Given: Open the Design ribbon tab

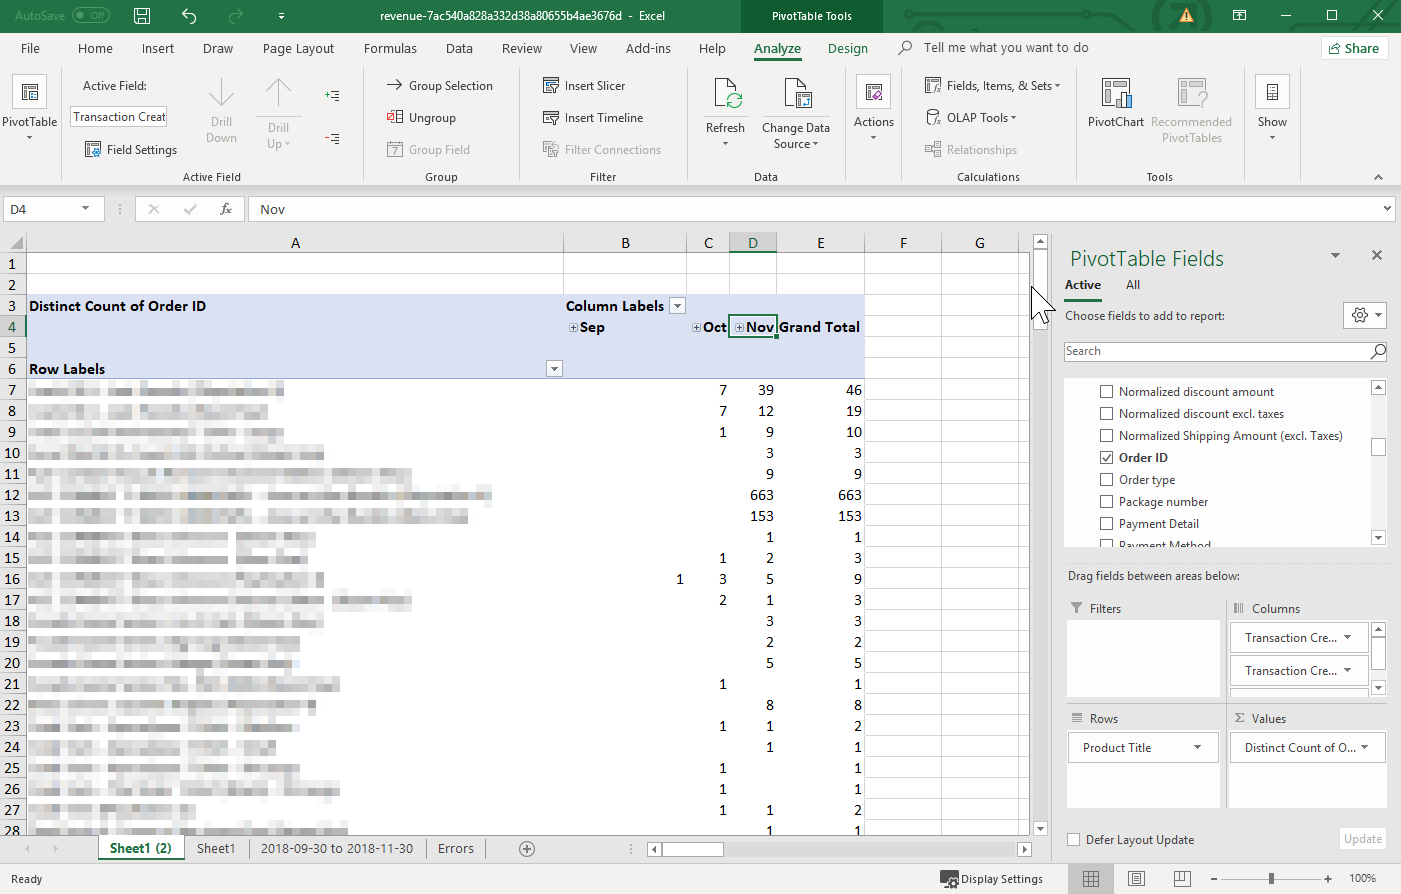Looking at the screenshot, I should [x=847, y=48].
